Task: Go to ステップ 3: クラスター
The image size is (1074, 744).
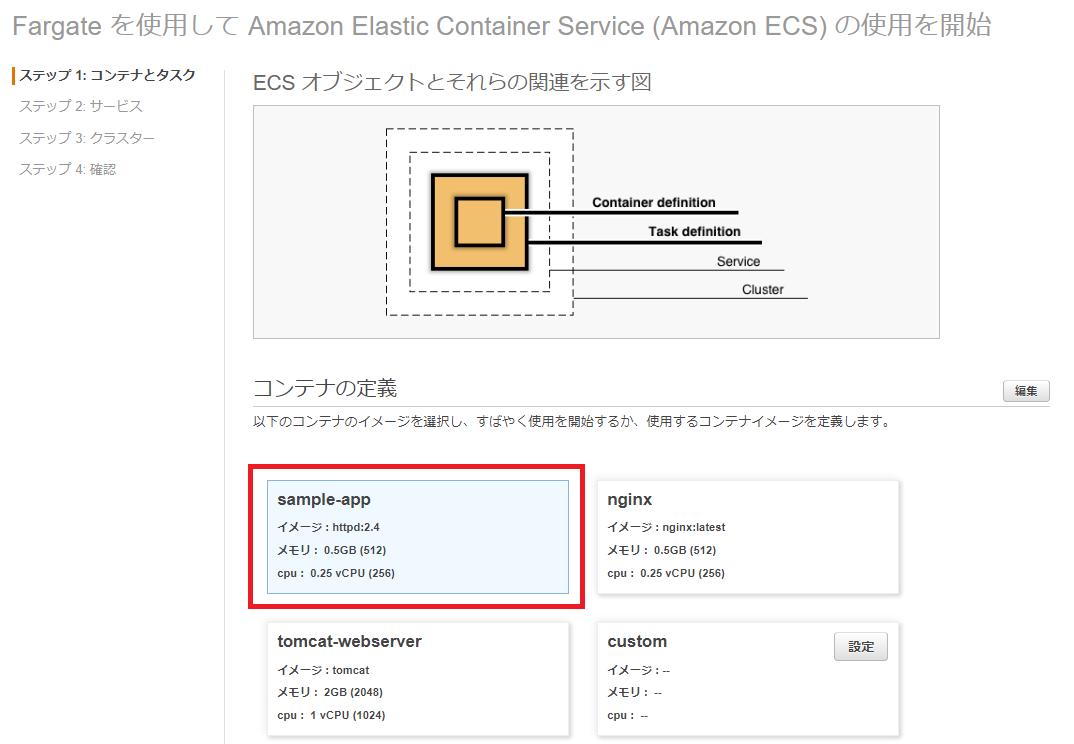Action: [87, 138]
